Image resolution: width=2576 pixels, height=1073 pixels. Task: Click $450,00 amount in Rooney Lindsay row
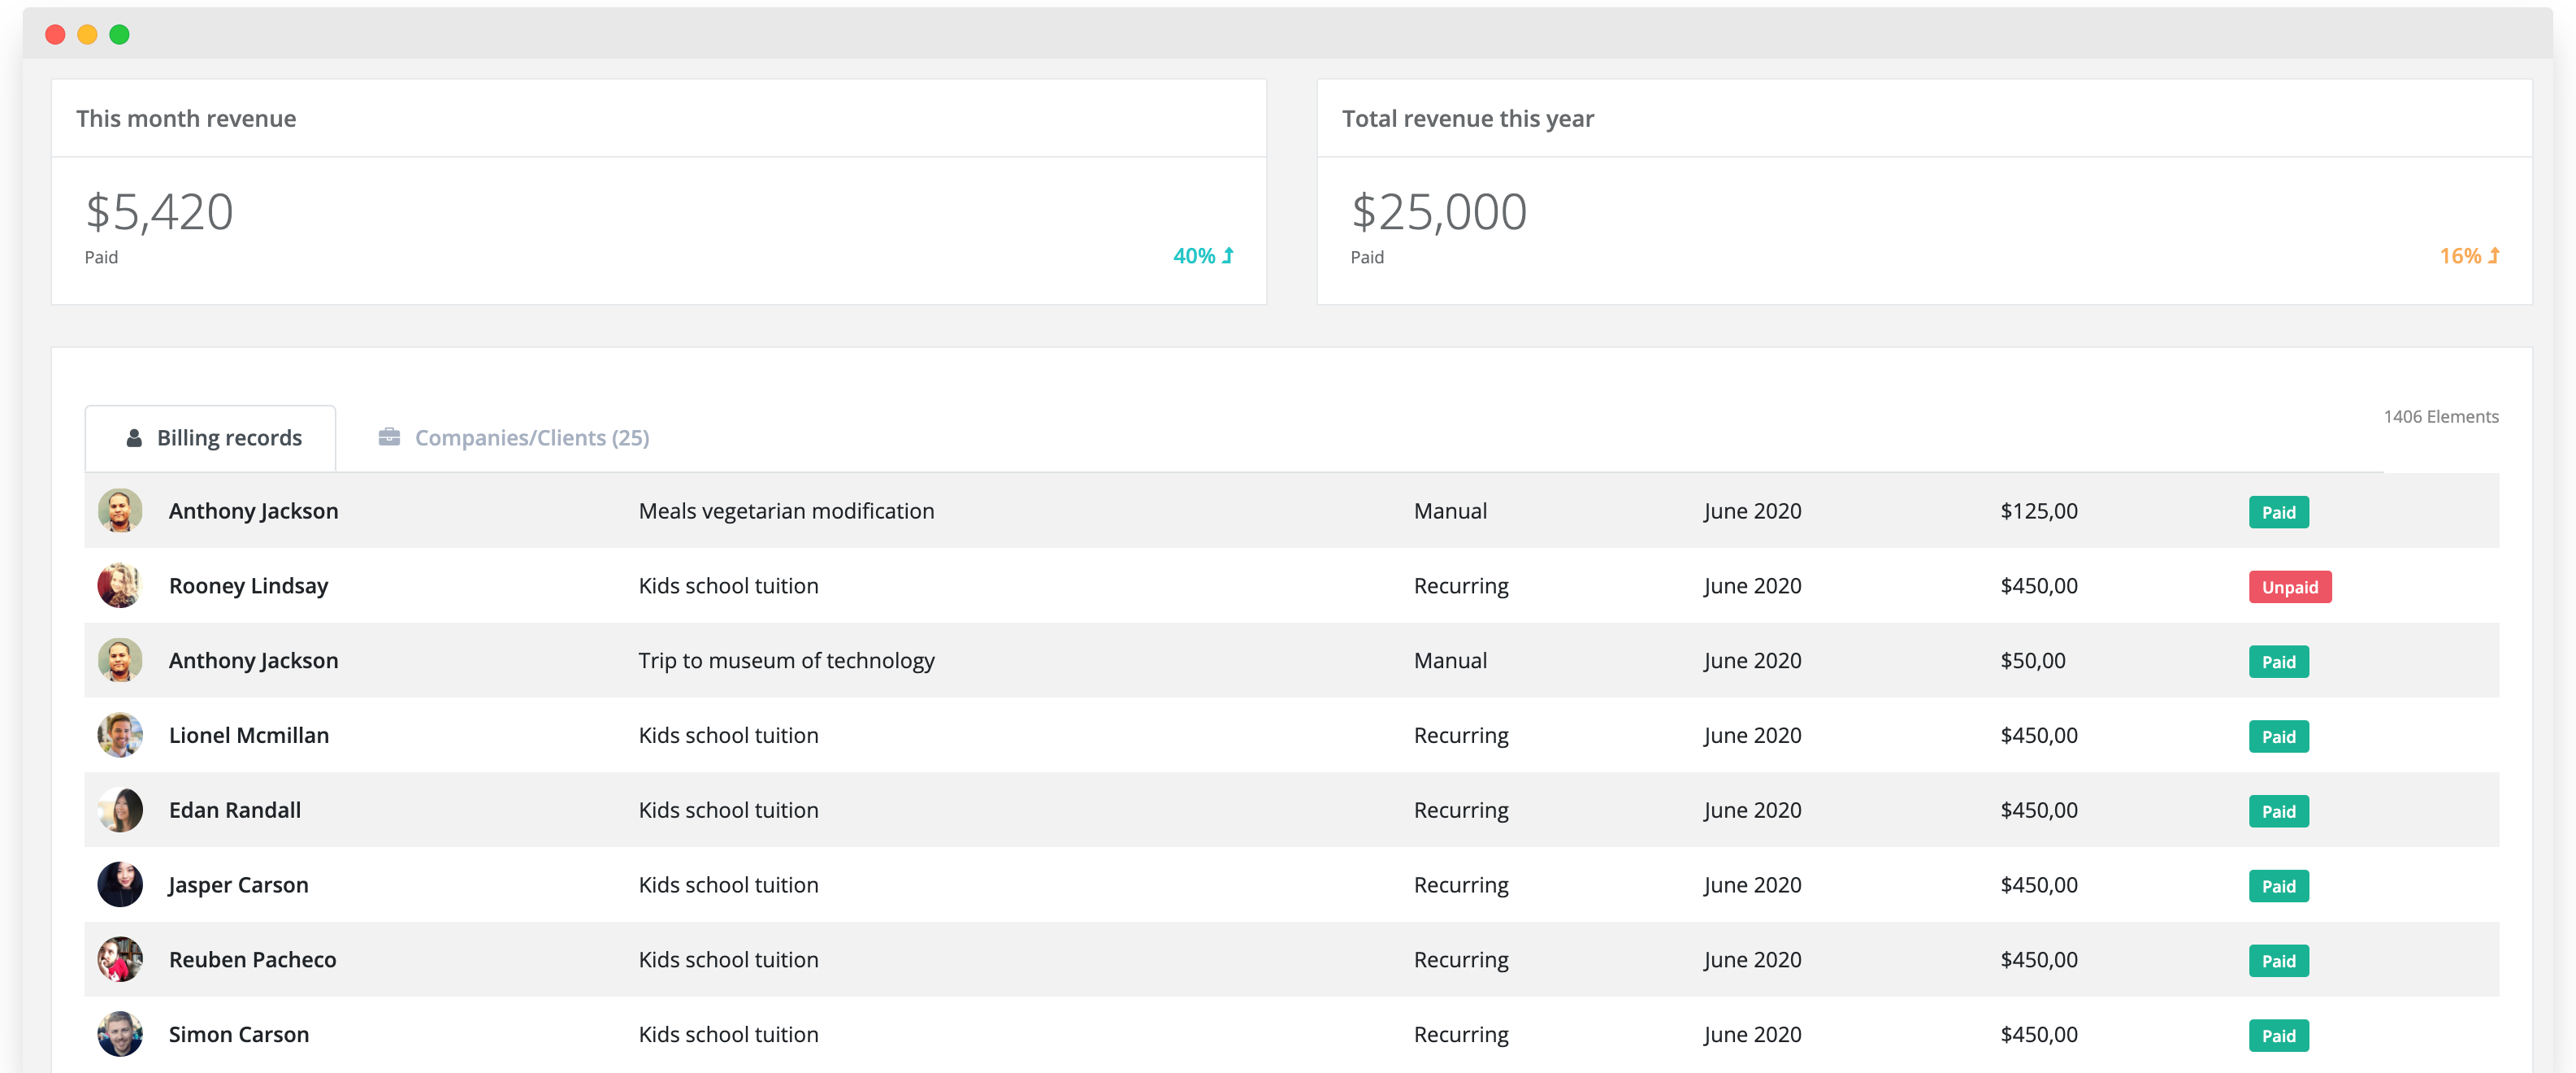[x=2039, y=586]
